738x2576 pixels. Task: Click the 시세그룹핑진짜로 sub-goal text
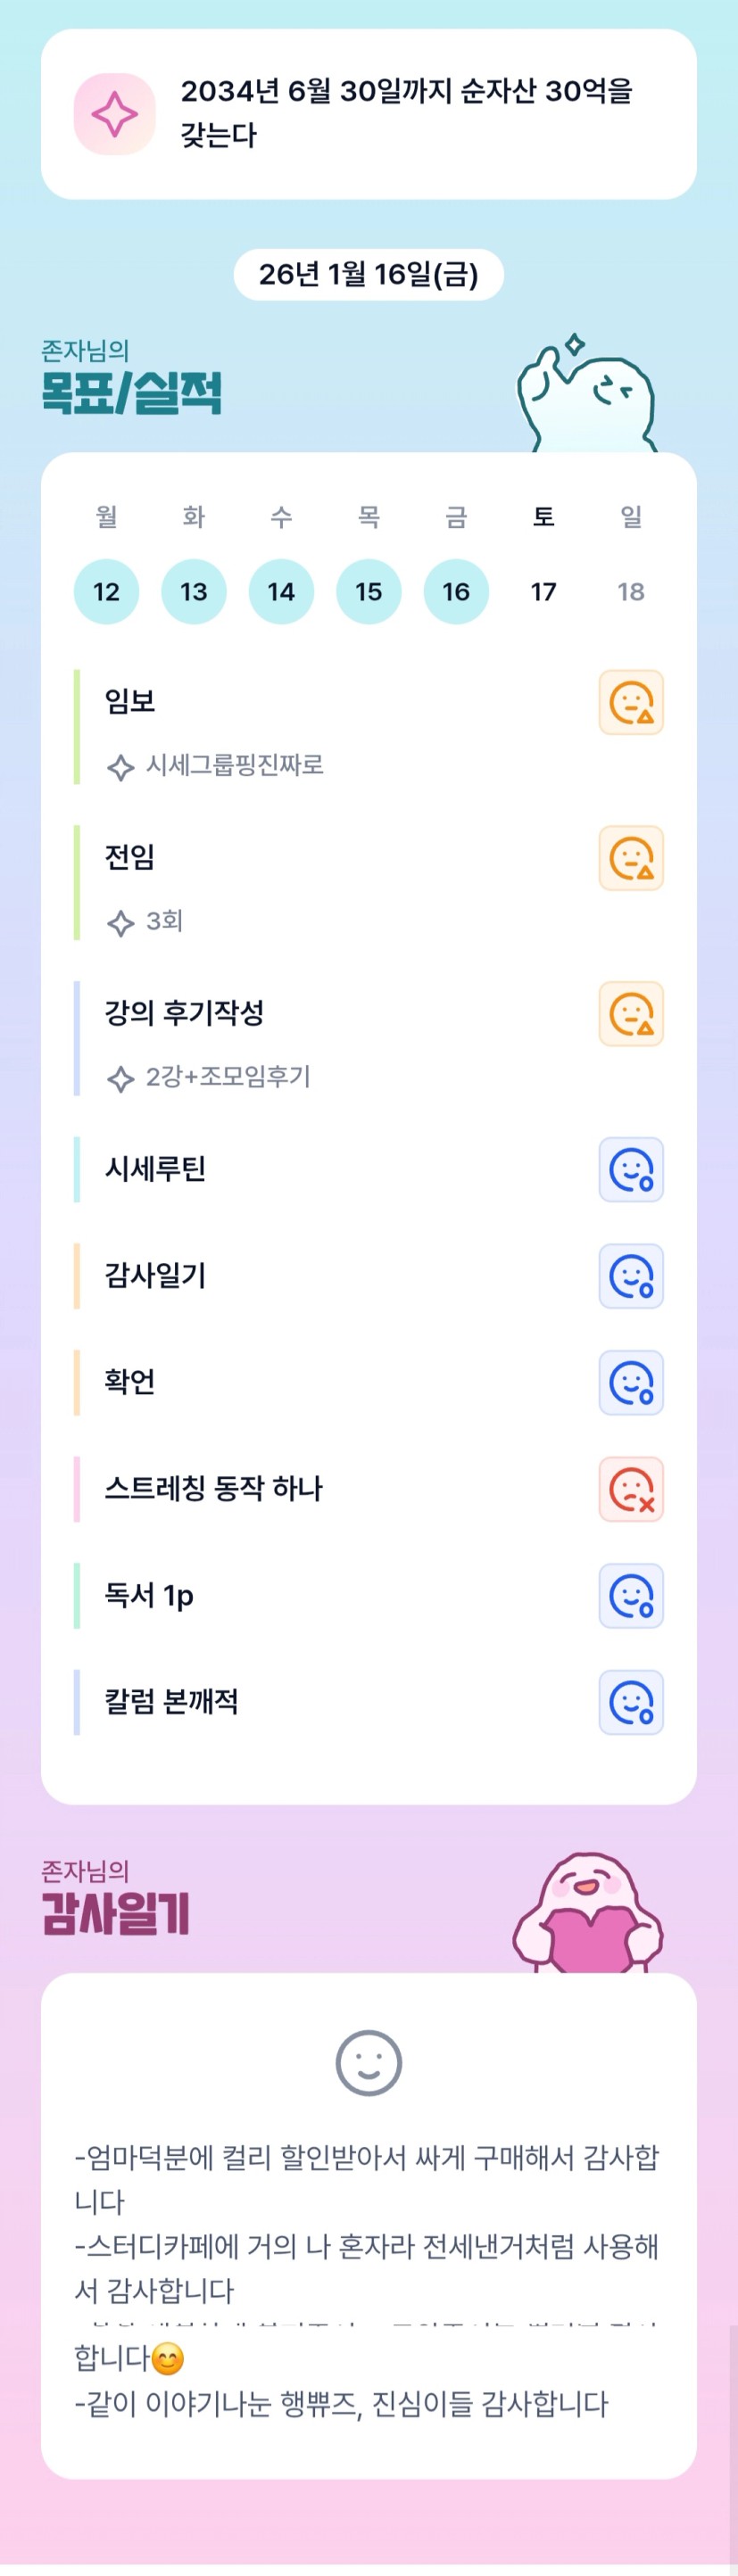click(234, 765)
